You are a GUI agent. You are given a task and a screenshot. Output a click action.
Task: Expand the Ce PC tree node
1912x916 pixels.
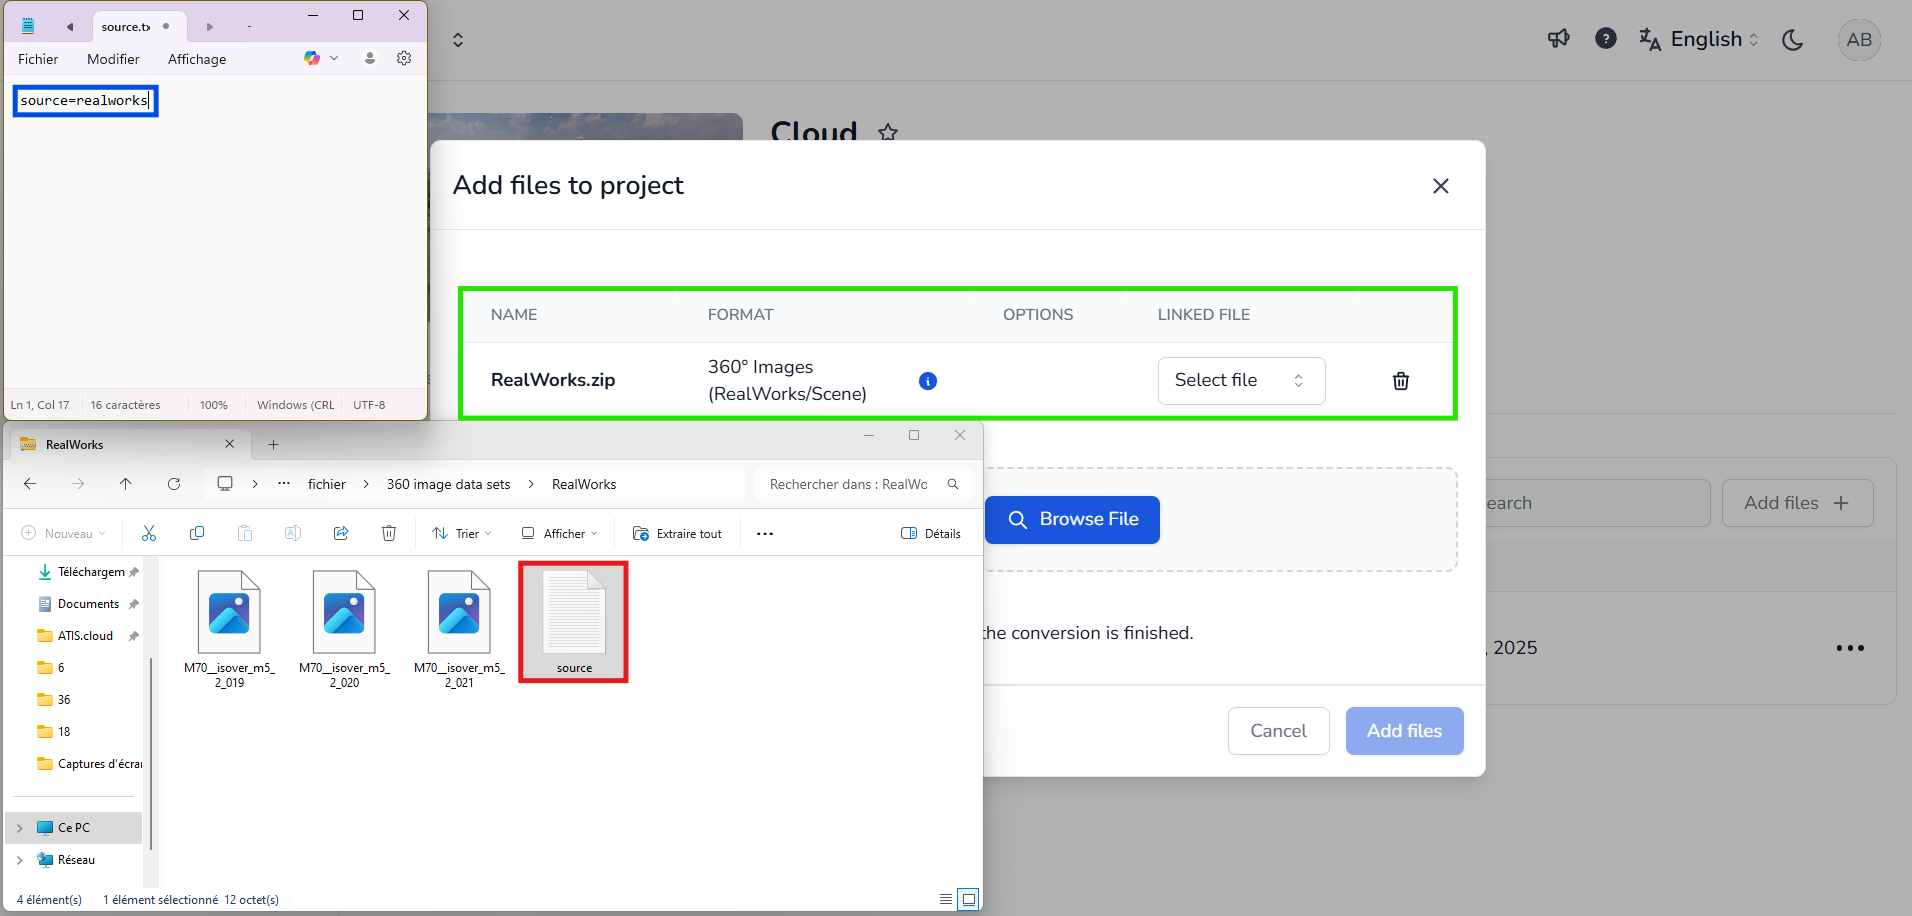coord(19,828)
